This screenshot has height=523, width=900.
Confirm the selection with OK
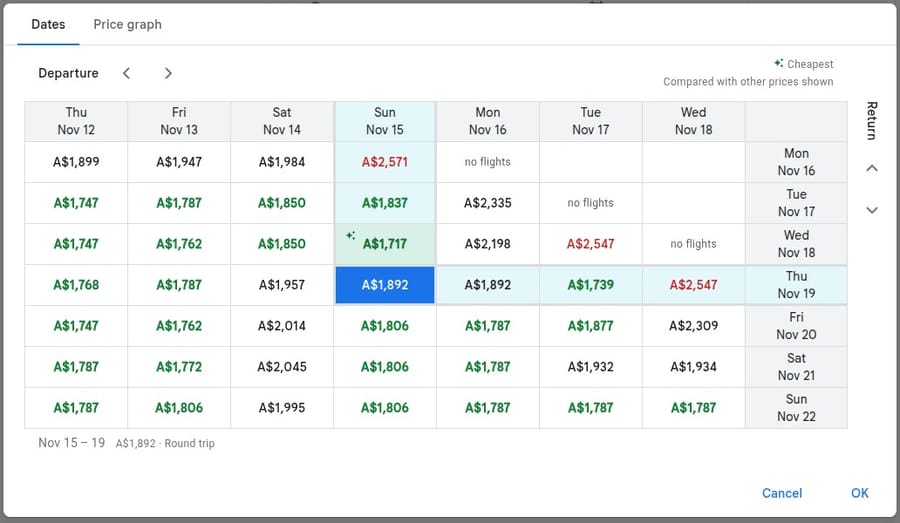click(x=859, y=493)
